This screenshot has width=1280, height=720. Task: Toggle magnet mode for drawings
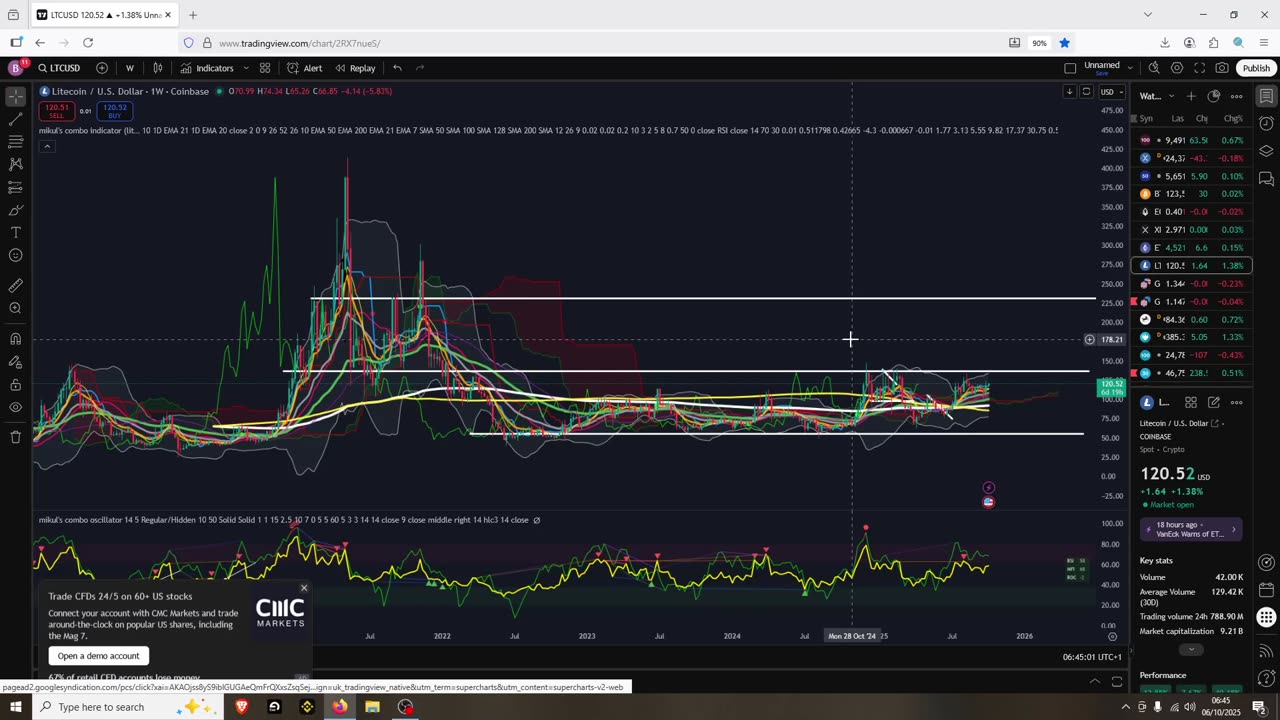(x=16, y=338)
